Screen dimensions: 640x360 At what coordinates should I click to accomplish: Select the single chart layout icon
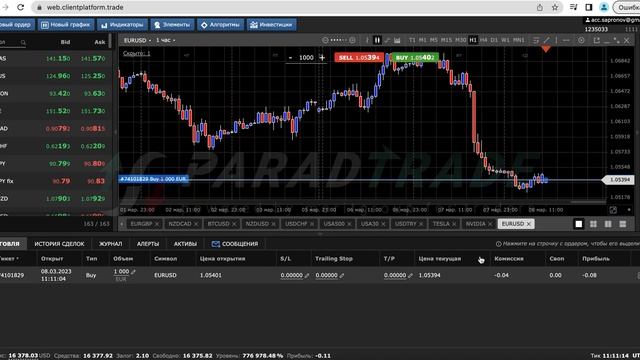tap(579, 224)
